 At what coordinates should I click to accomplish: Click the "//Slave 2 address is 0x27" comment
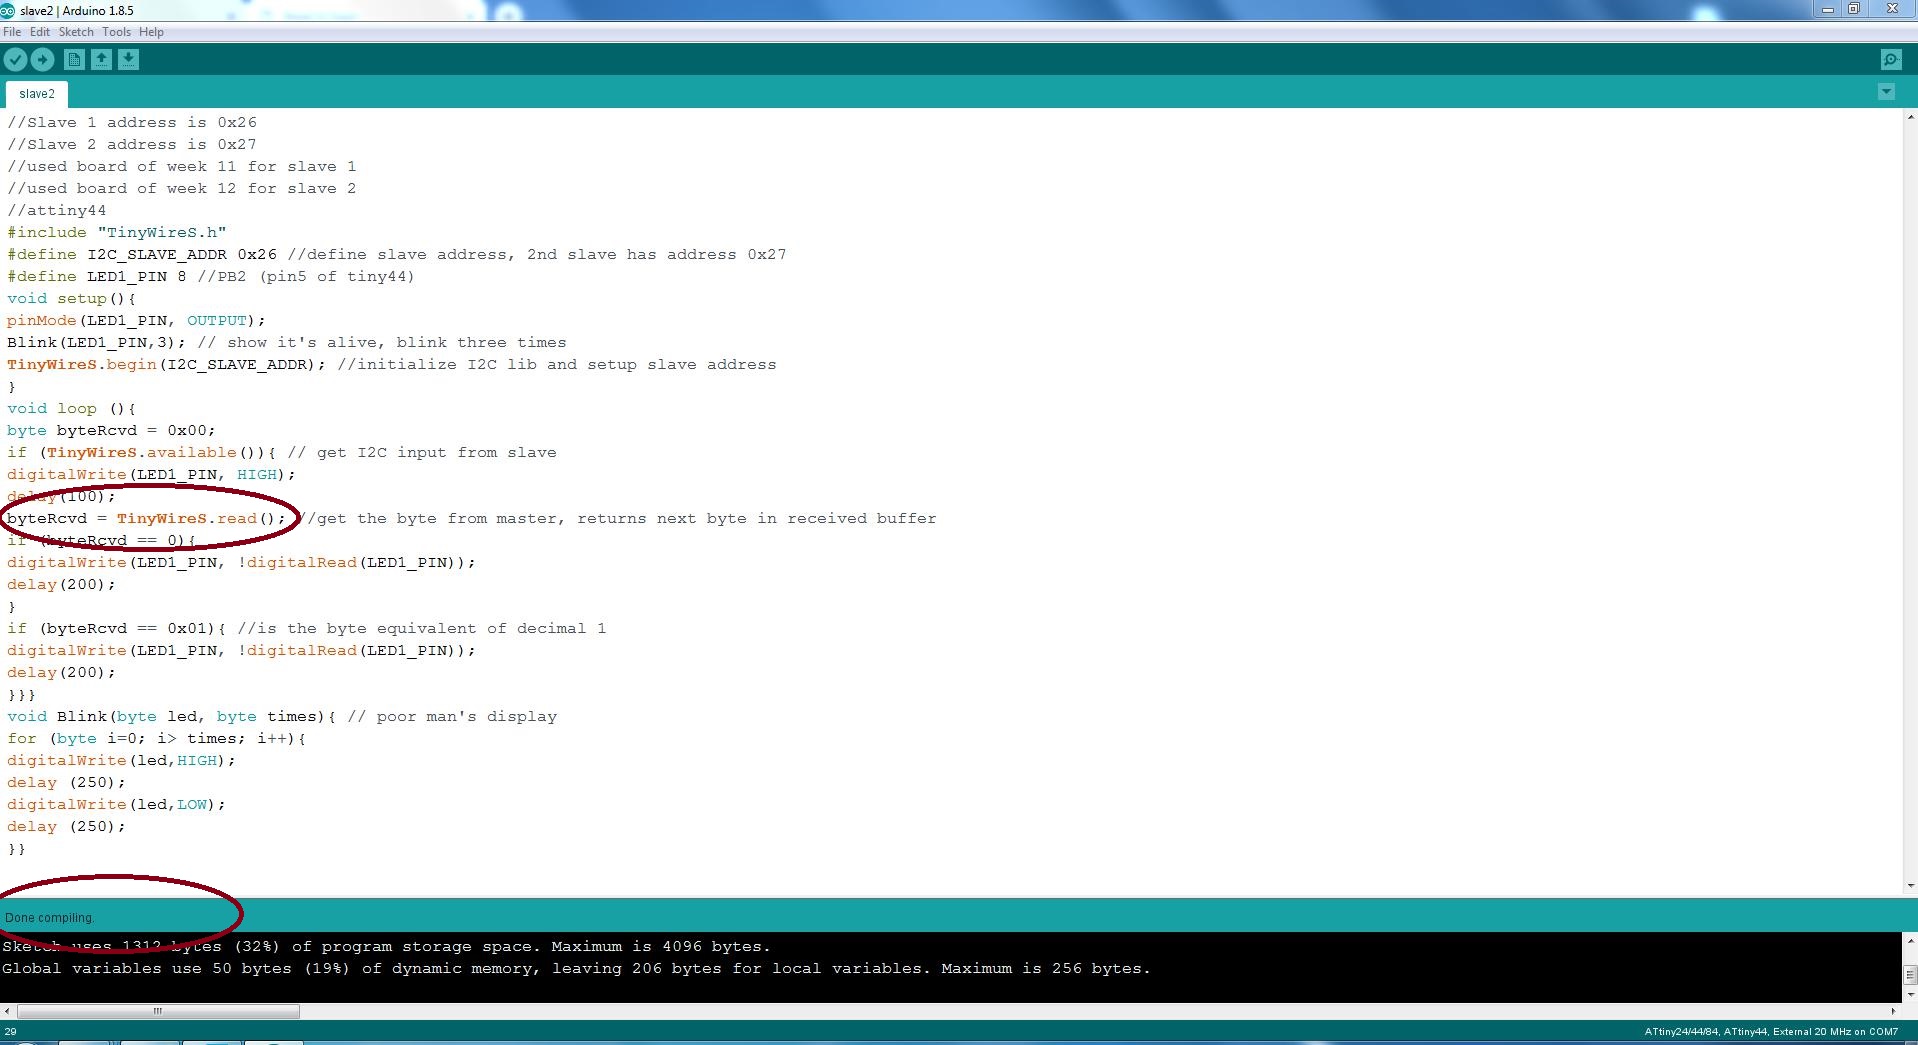132,144
